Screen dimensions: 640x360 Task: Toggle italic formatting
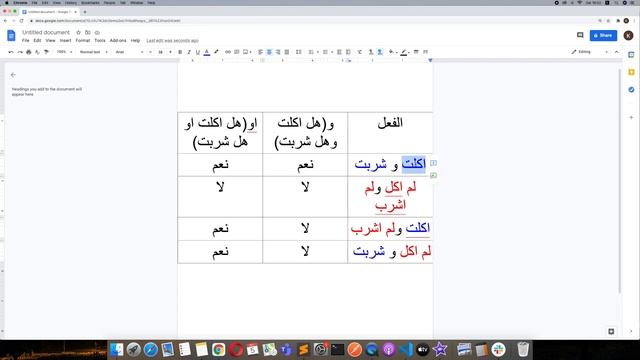click(189, 52)
